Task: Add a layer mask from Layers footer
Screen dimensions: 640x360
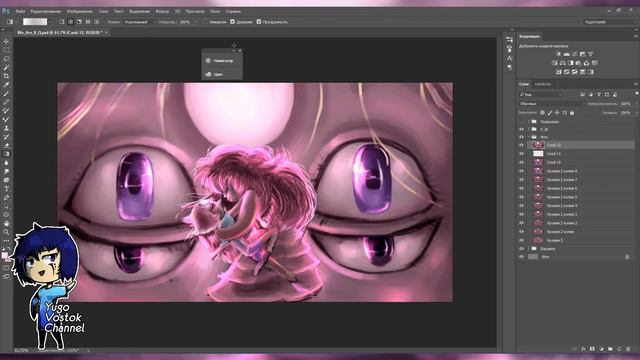Action: click(592, 349)
